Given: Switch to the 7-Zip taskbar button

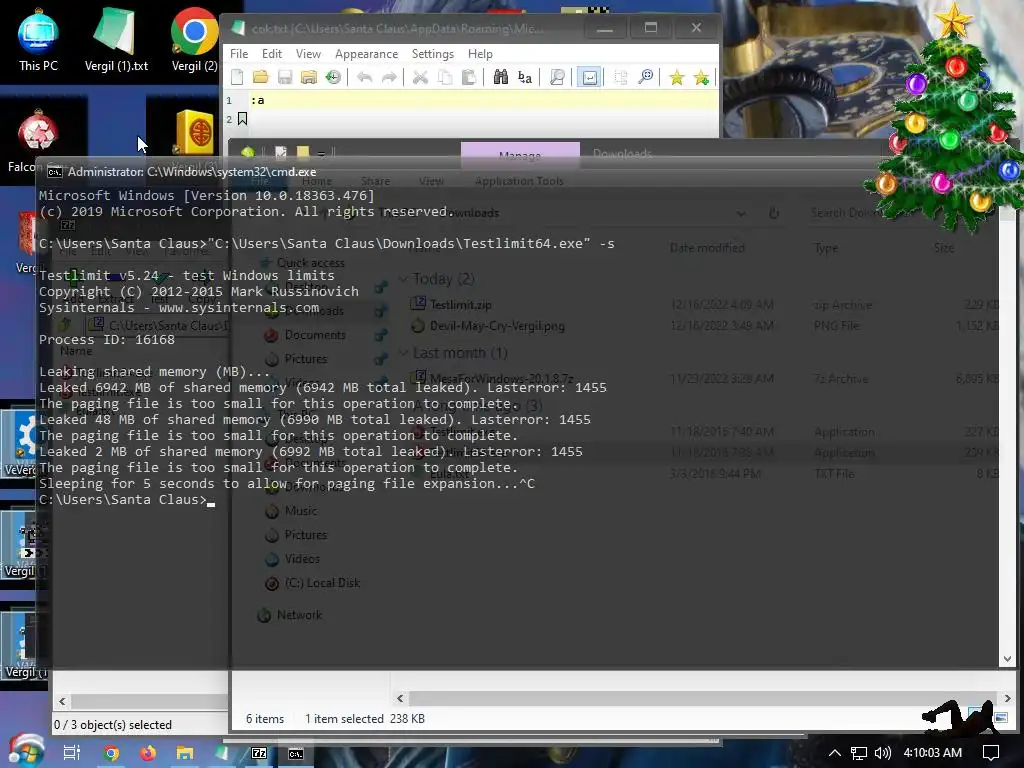Looking at the screenshot, I should click(259, 754).
